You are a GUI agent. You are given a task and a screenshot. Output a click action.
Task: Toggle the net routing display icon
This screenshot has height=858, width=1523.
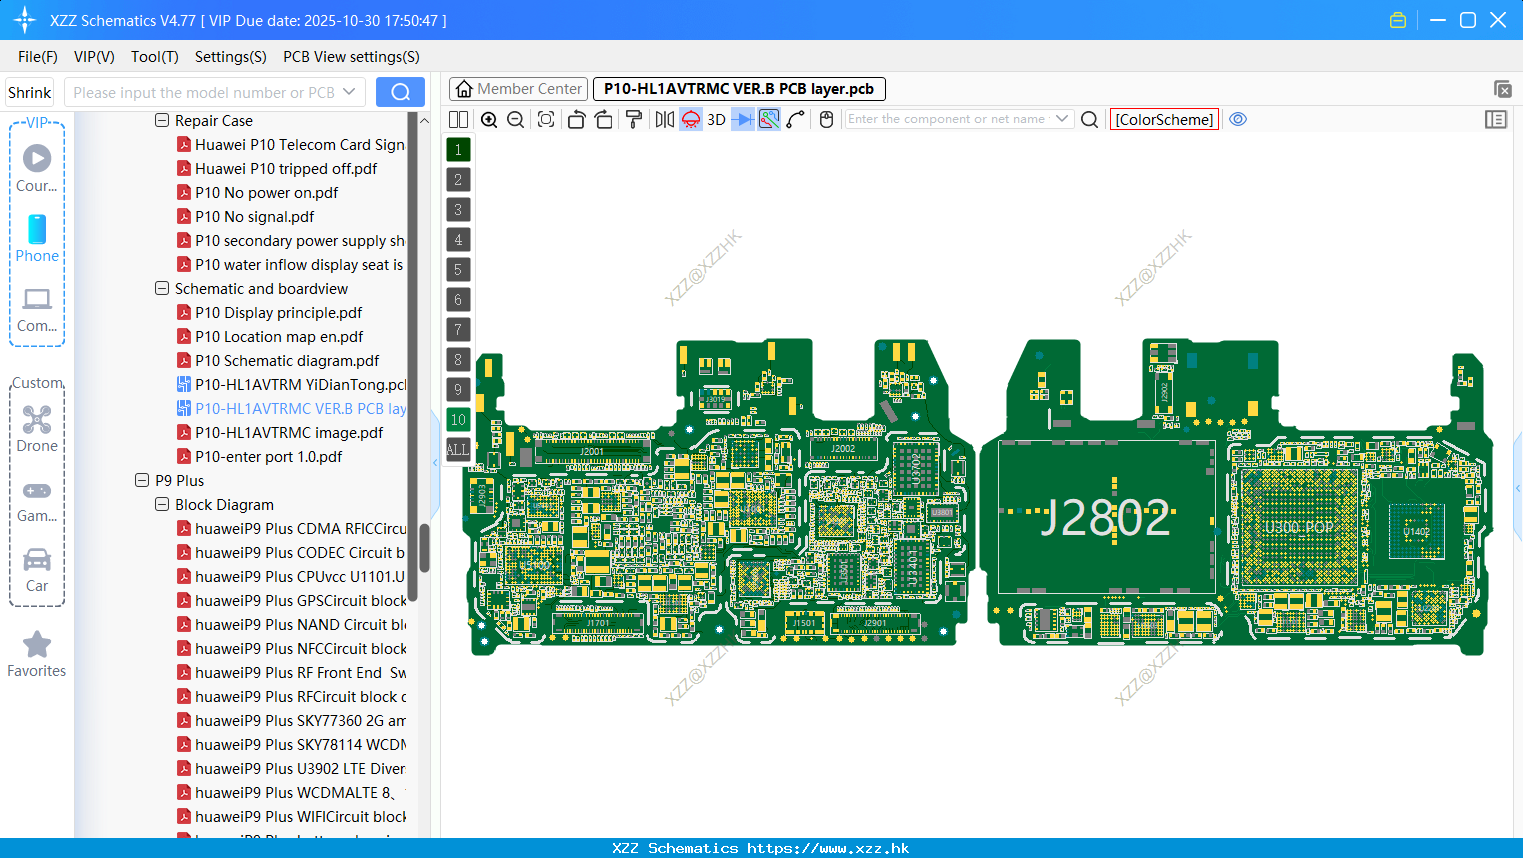(x=769, y=119)
